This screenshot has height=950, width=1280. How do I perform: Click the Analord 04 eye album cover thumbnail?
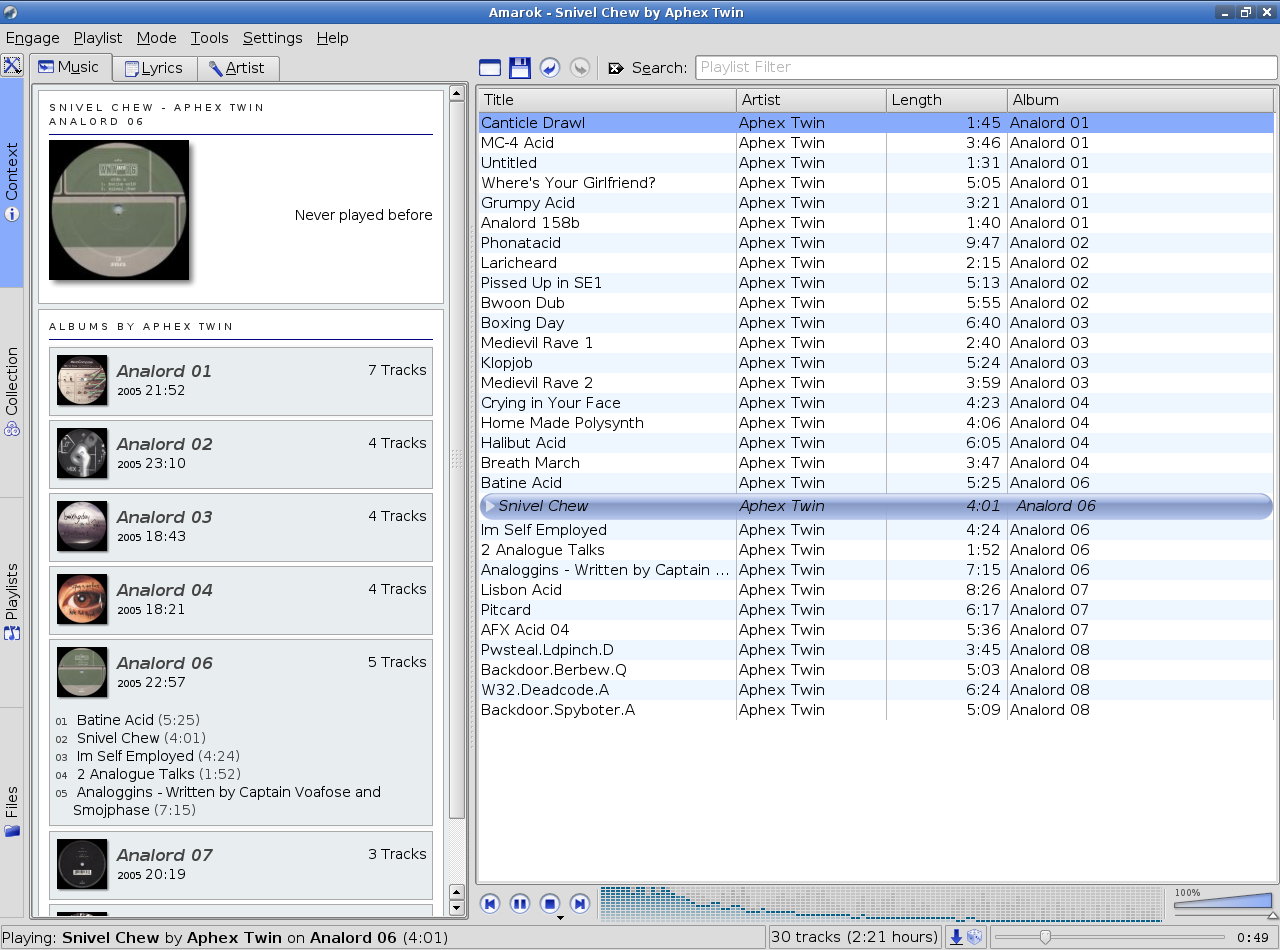click(82, 599)
